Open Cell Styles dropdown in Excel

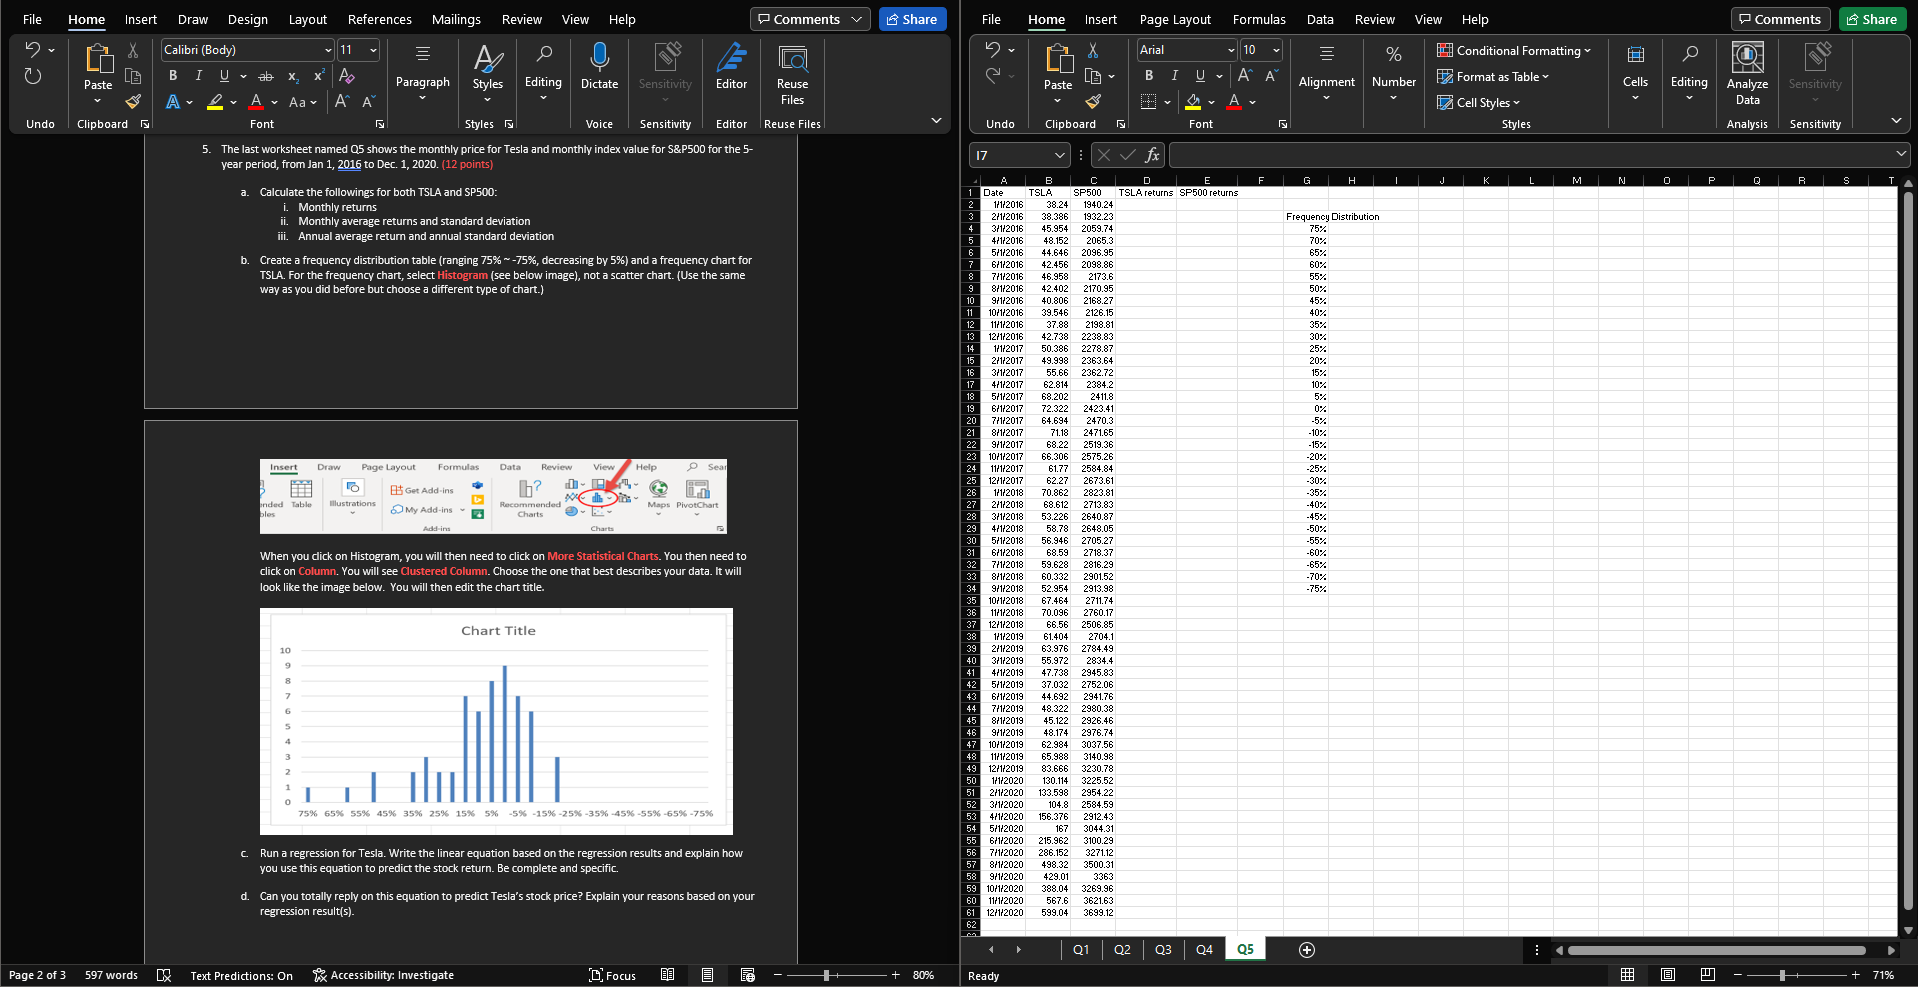(1478, 102)
